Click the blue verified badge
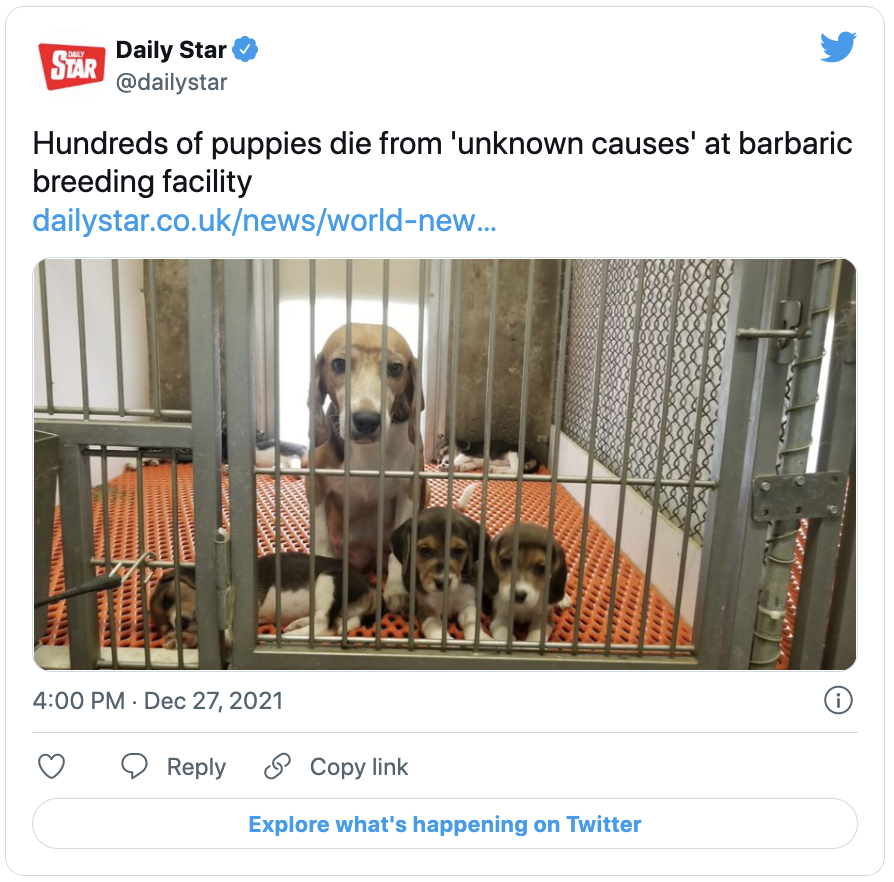Screen dimensions: 894x882 (x=245, y=50)
